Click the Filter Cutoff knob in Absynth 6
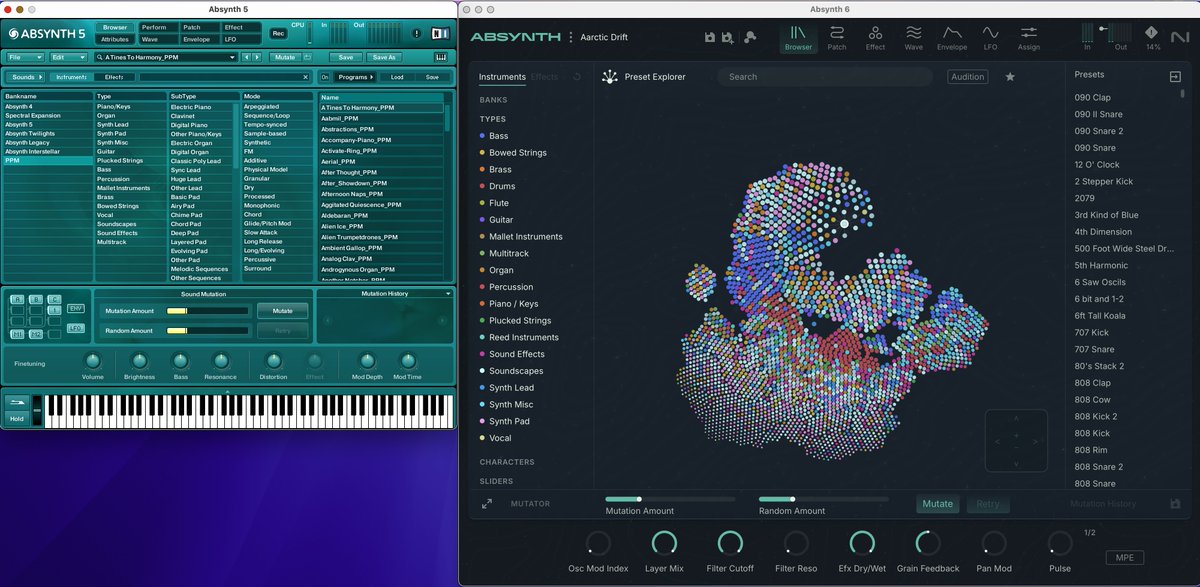Viewport: 1200px width, 587px height. (731, 543)
